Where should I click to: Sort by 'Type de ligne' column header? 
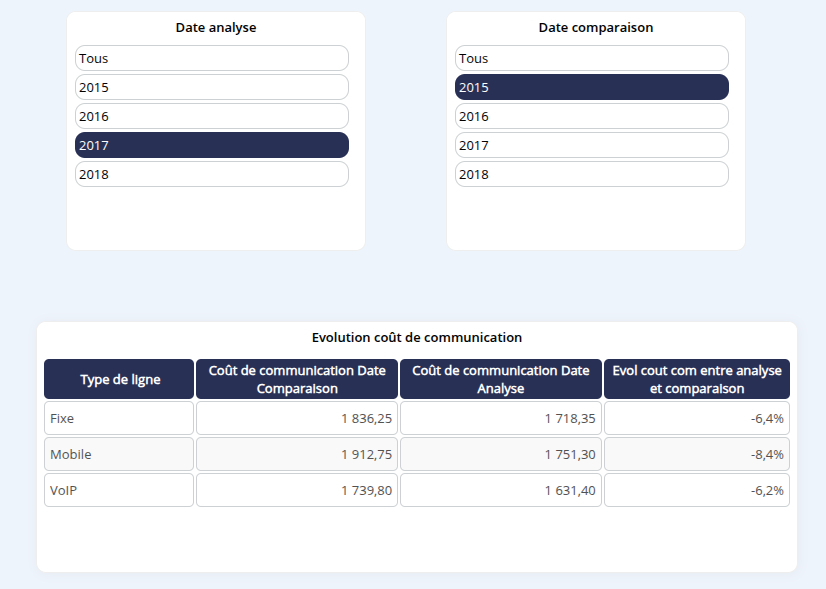point(119,379)
